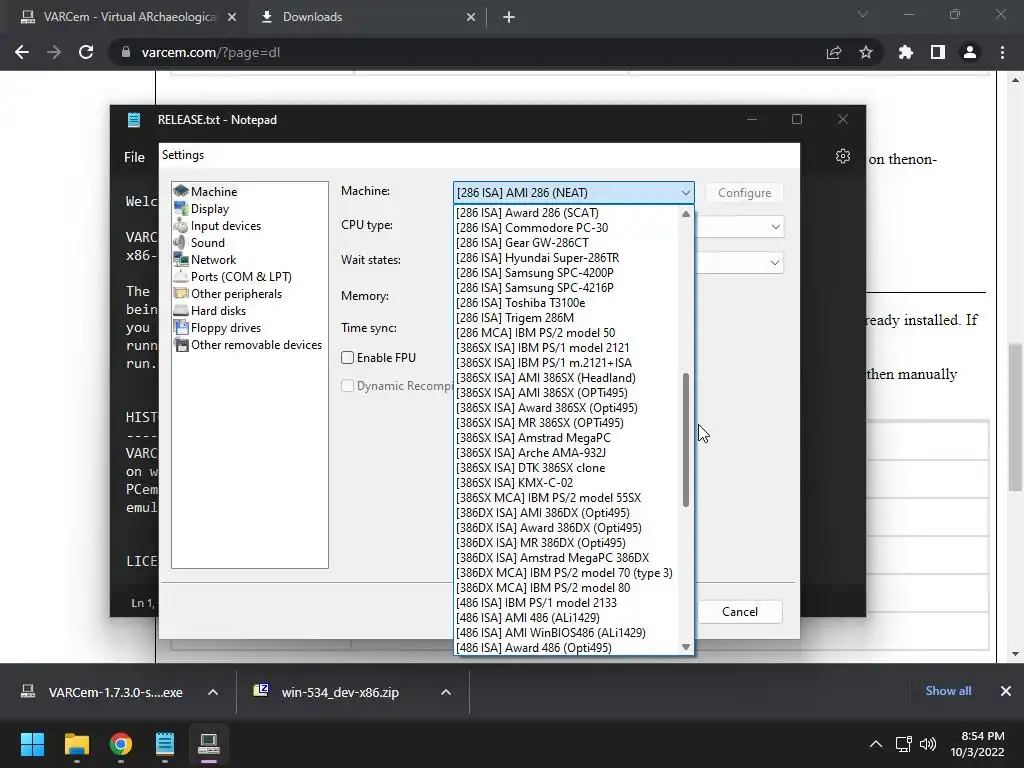Click Notepad settings gear icon
1024x768 pixels.
842,156
